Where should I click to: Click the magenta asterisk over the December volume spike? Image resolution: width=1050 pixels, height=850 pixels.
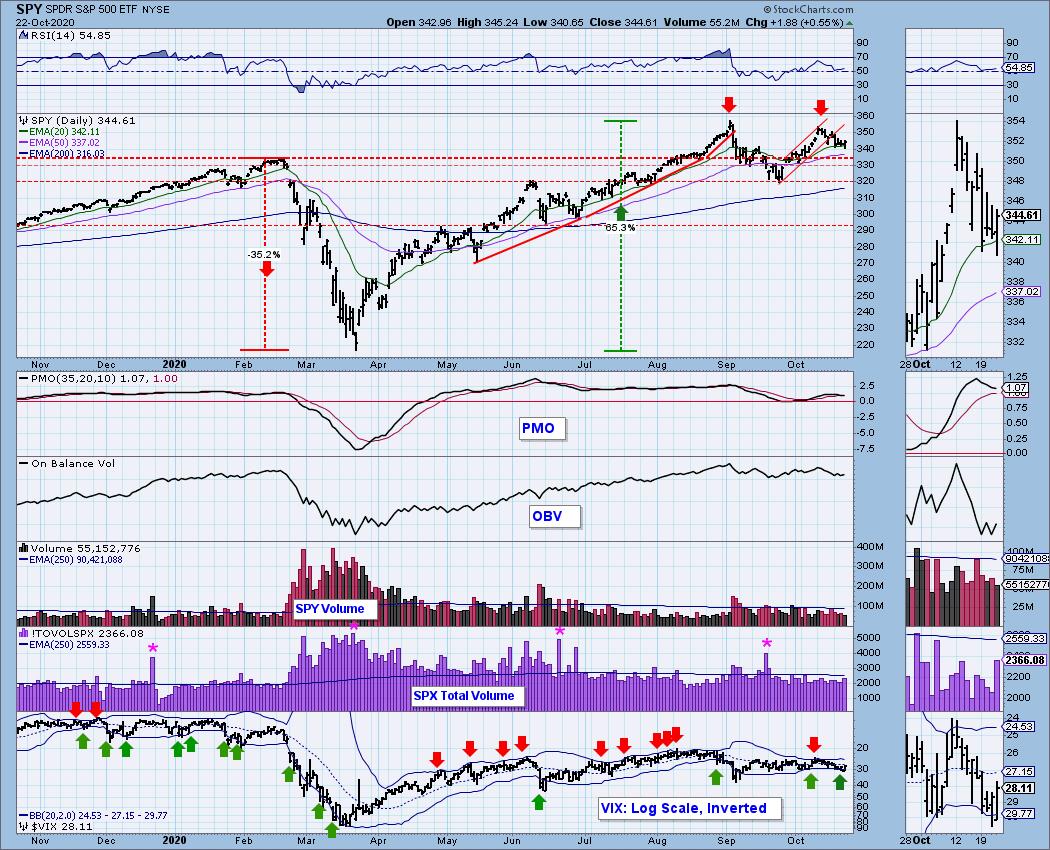[153, 648]
